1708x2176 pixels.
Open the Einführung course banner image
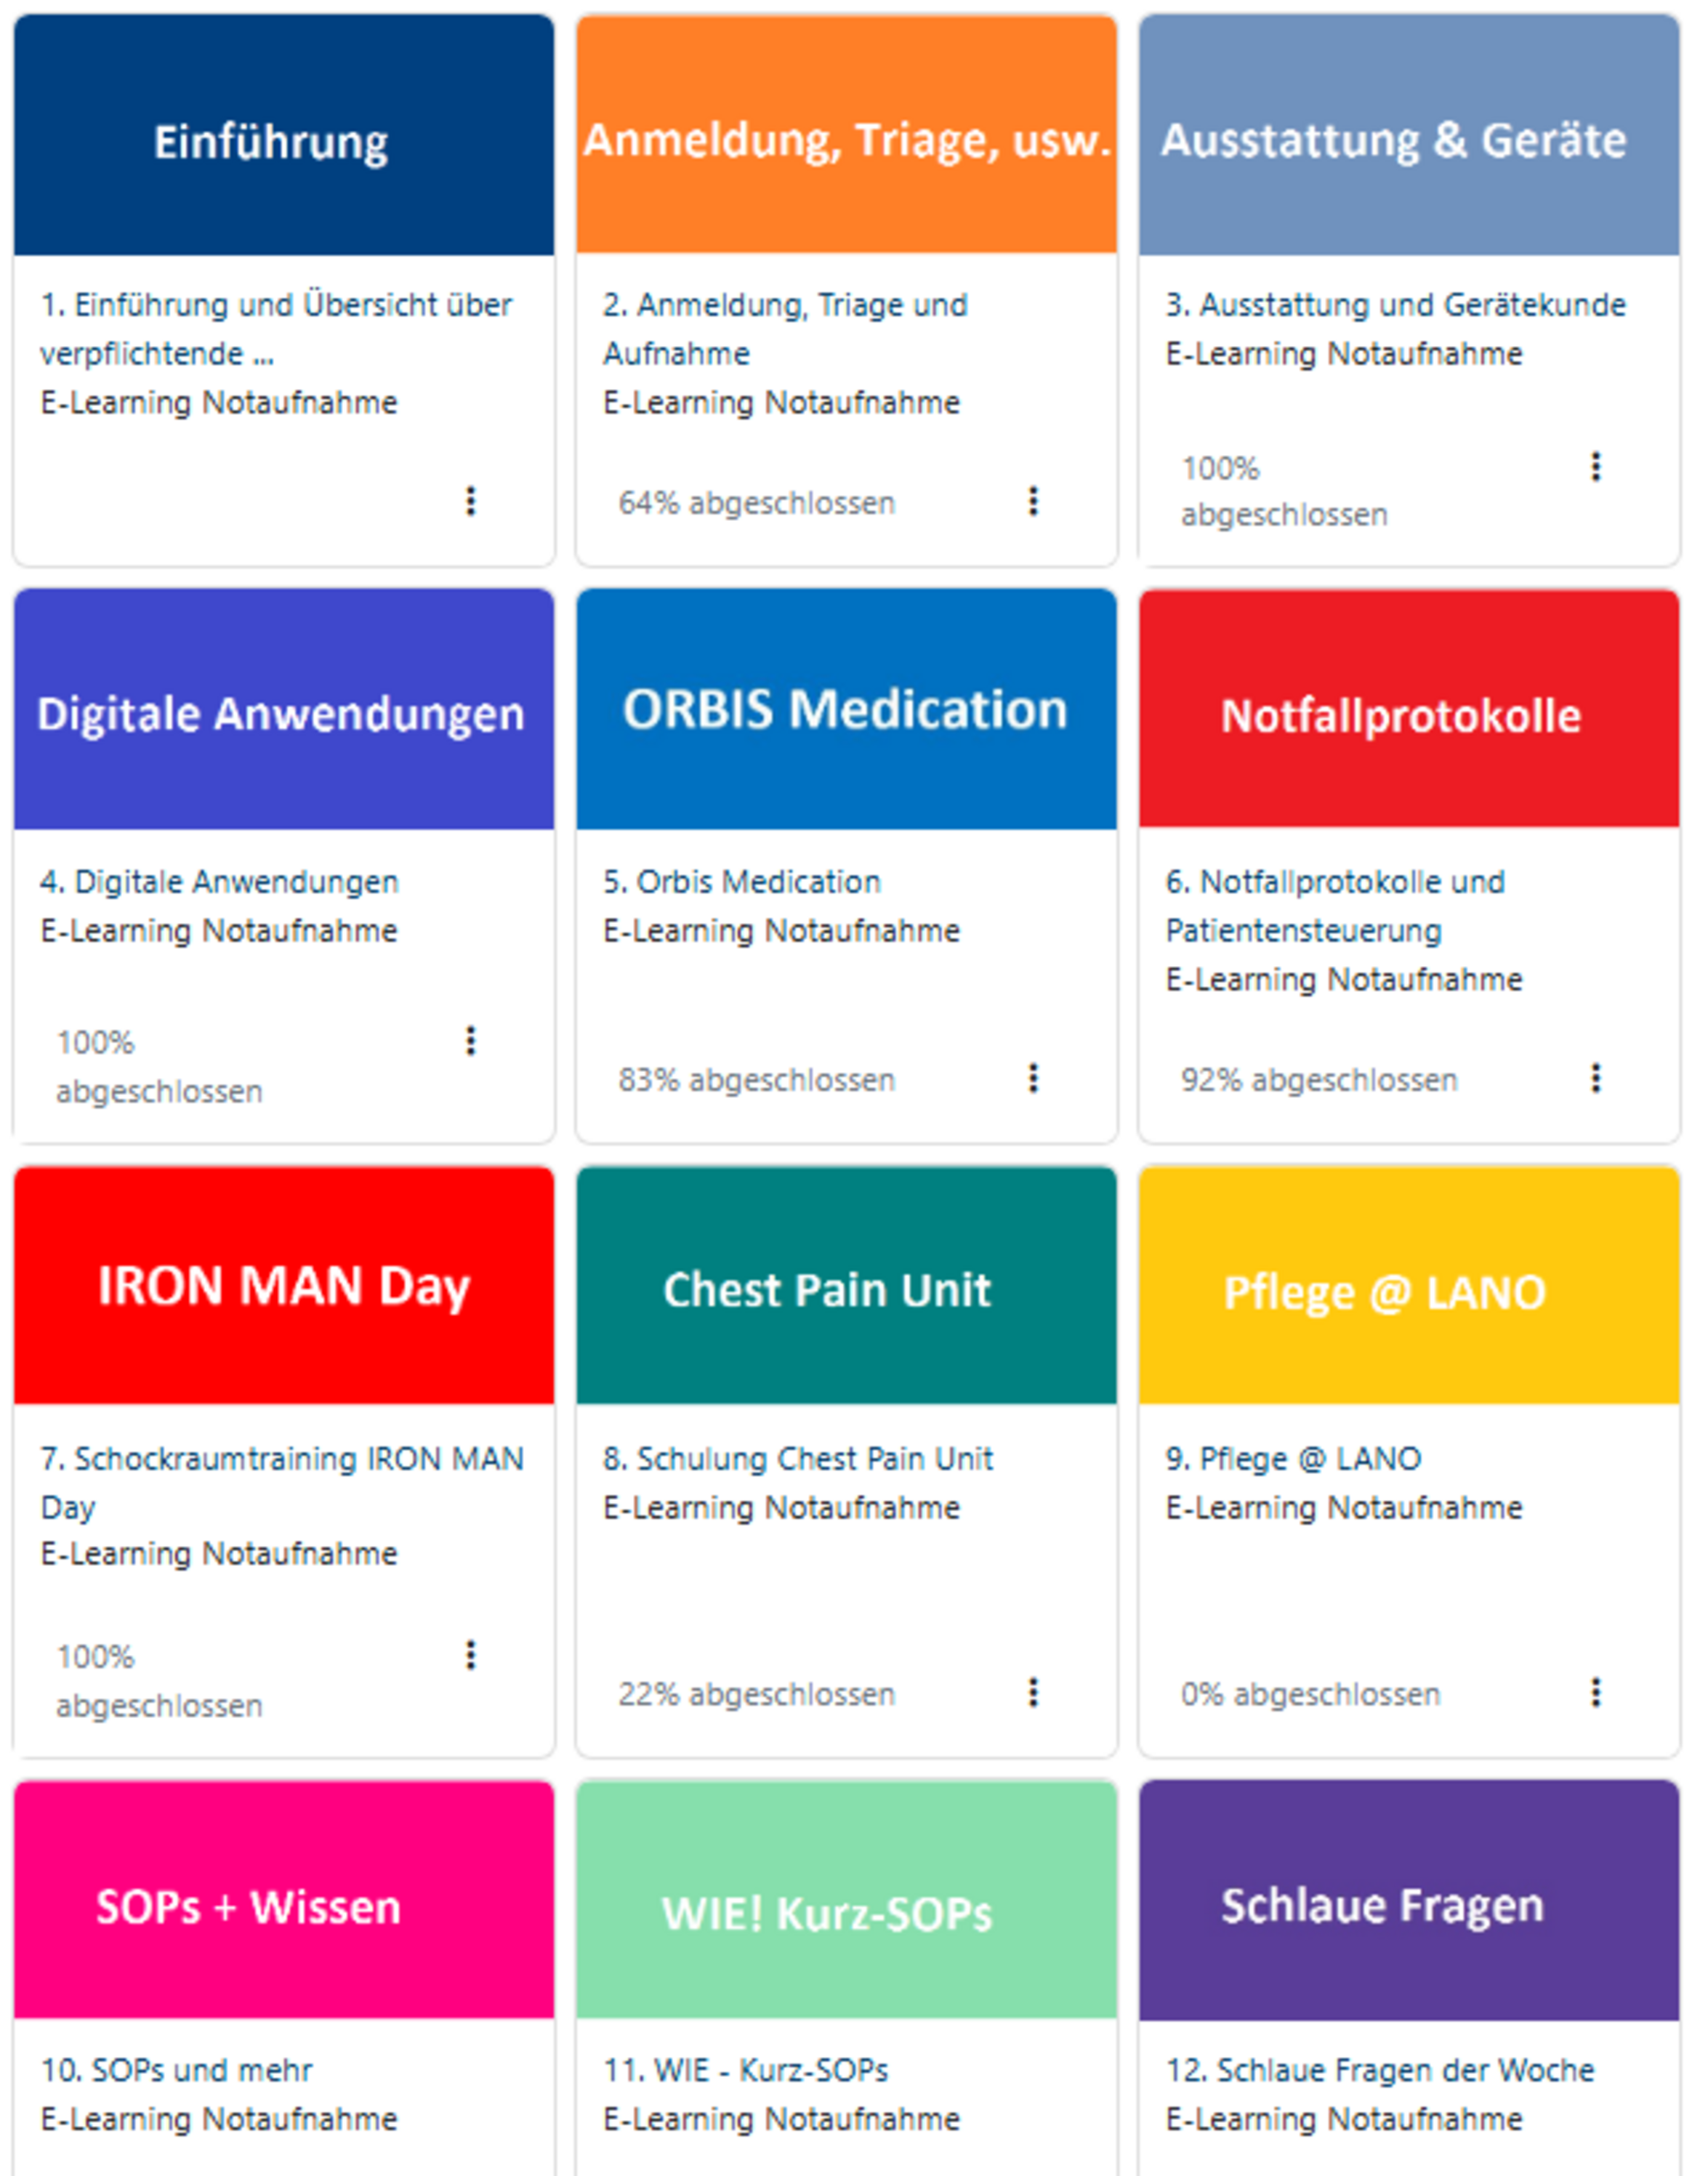point(284,136)
